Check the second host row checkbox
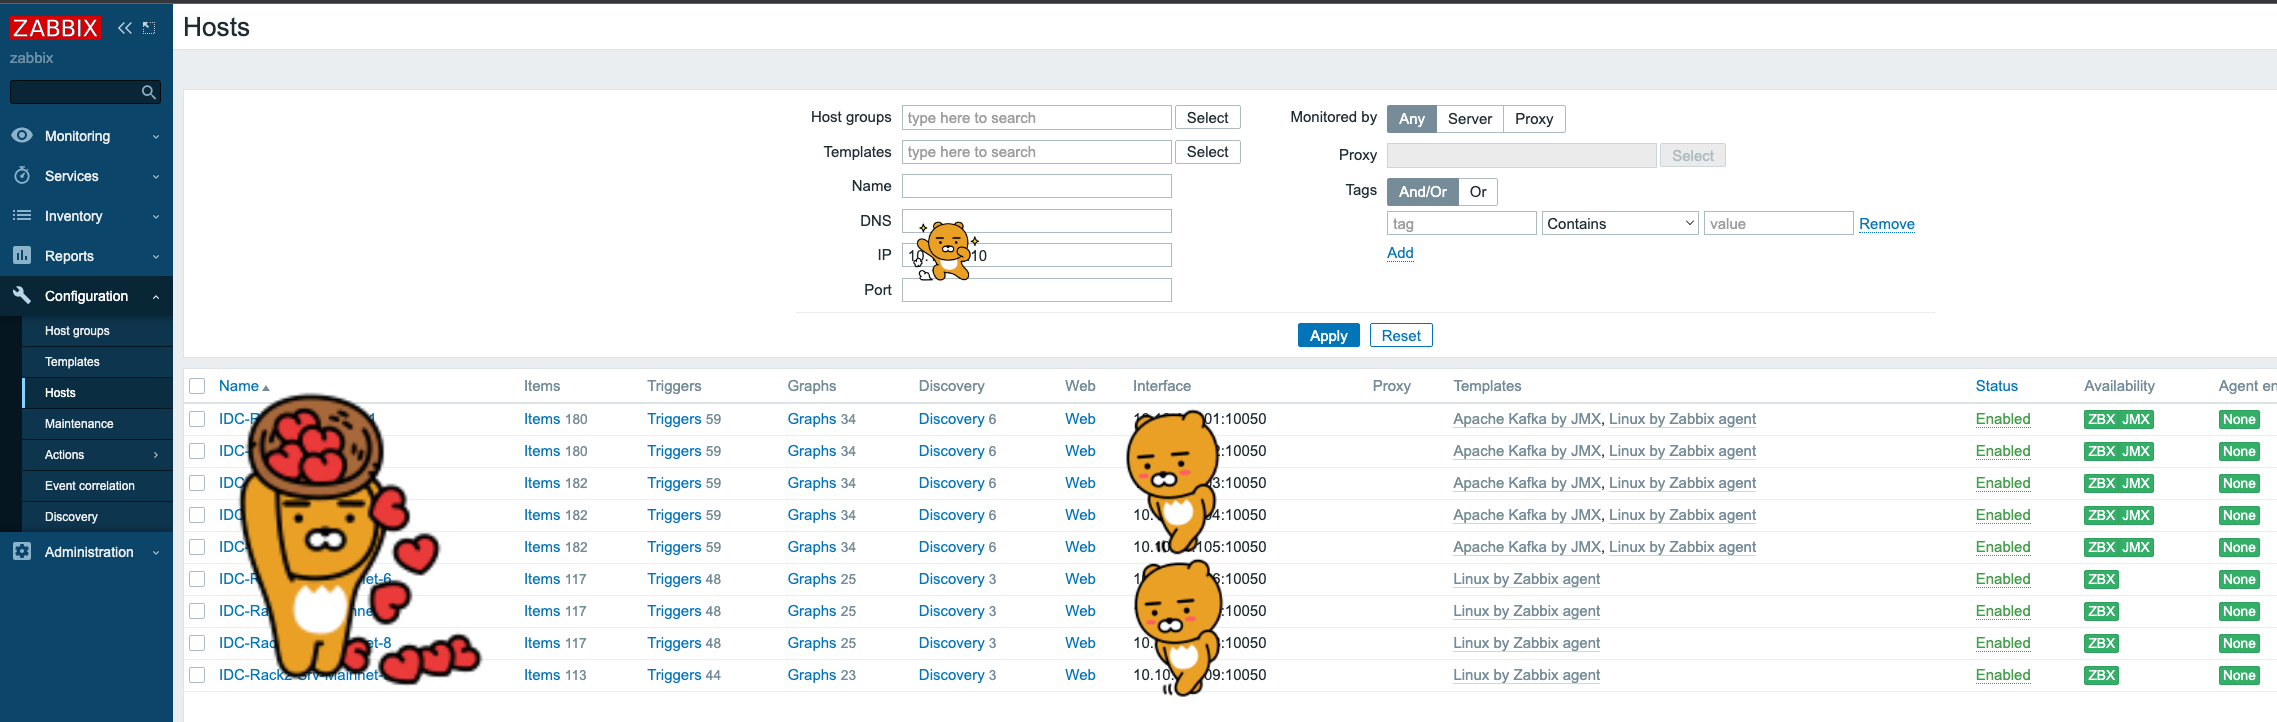Screen dimensions: 2277x722 coord(197,451)
